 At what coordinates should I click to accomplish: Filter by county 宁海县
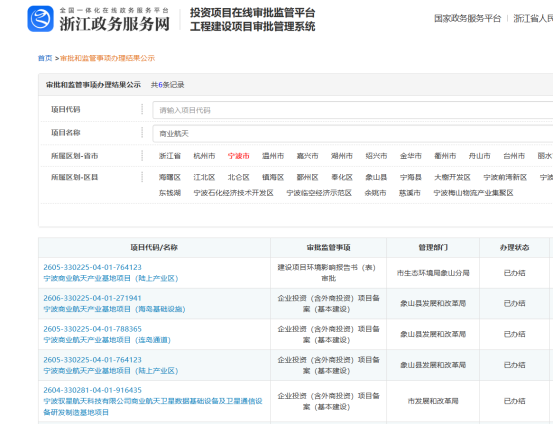click(411, 177)
